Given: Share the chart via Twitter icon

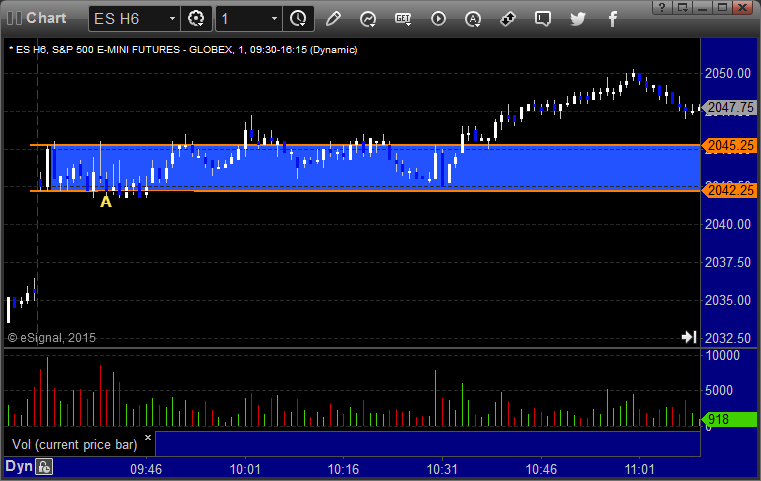Looking at the screenshot, I should tap(578, 19).
